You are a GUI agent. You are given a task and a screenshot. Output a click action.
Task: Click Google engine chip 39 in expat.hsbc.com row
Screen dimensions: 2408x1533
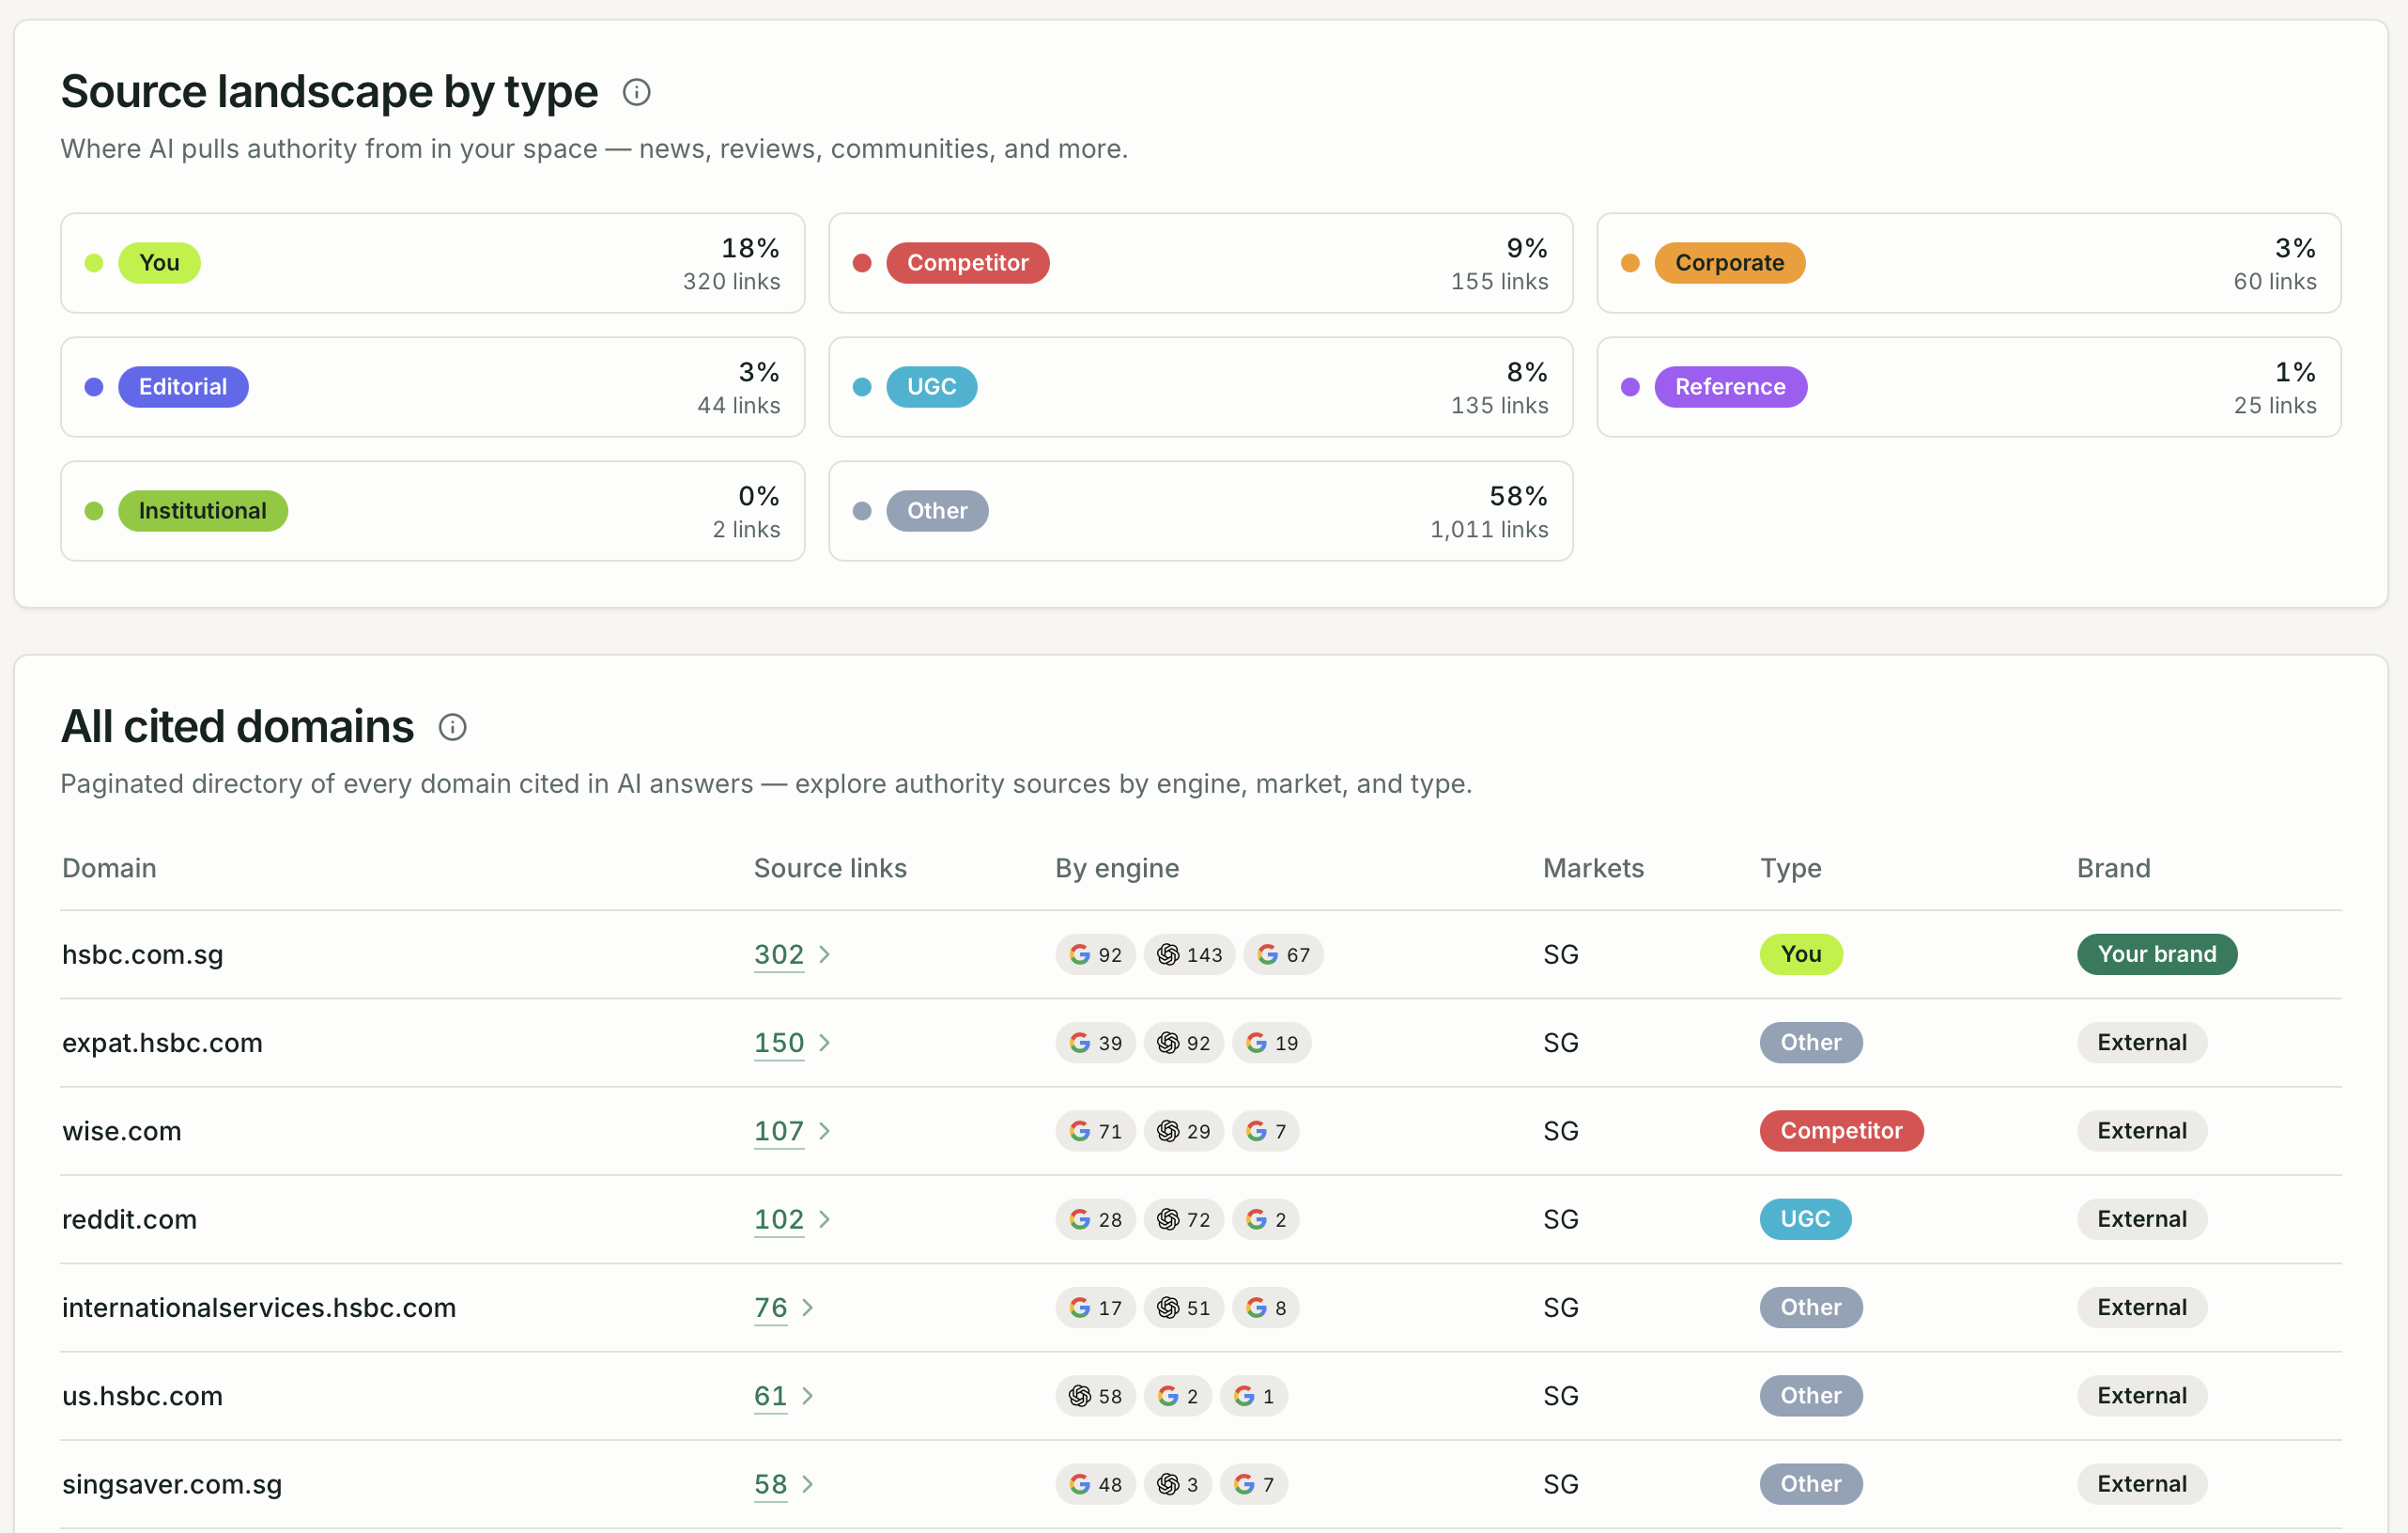click(1095, 1042)
